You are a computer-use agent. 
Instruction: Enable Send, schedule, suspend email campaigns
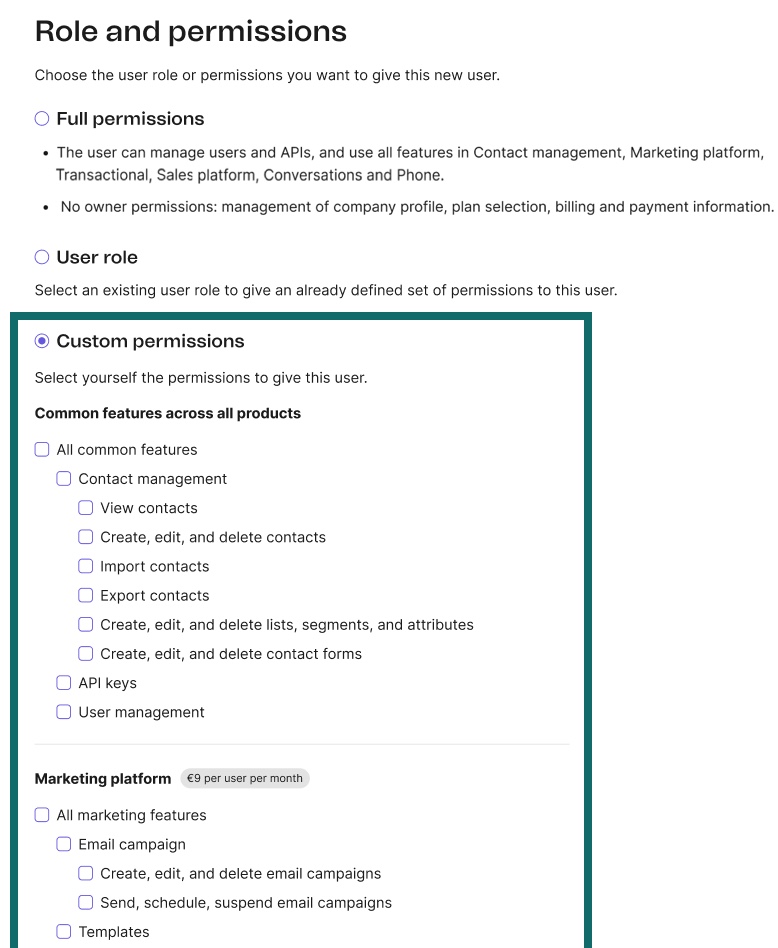[85, 902]
